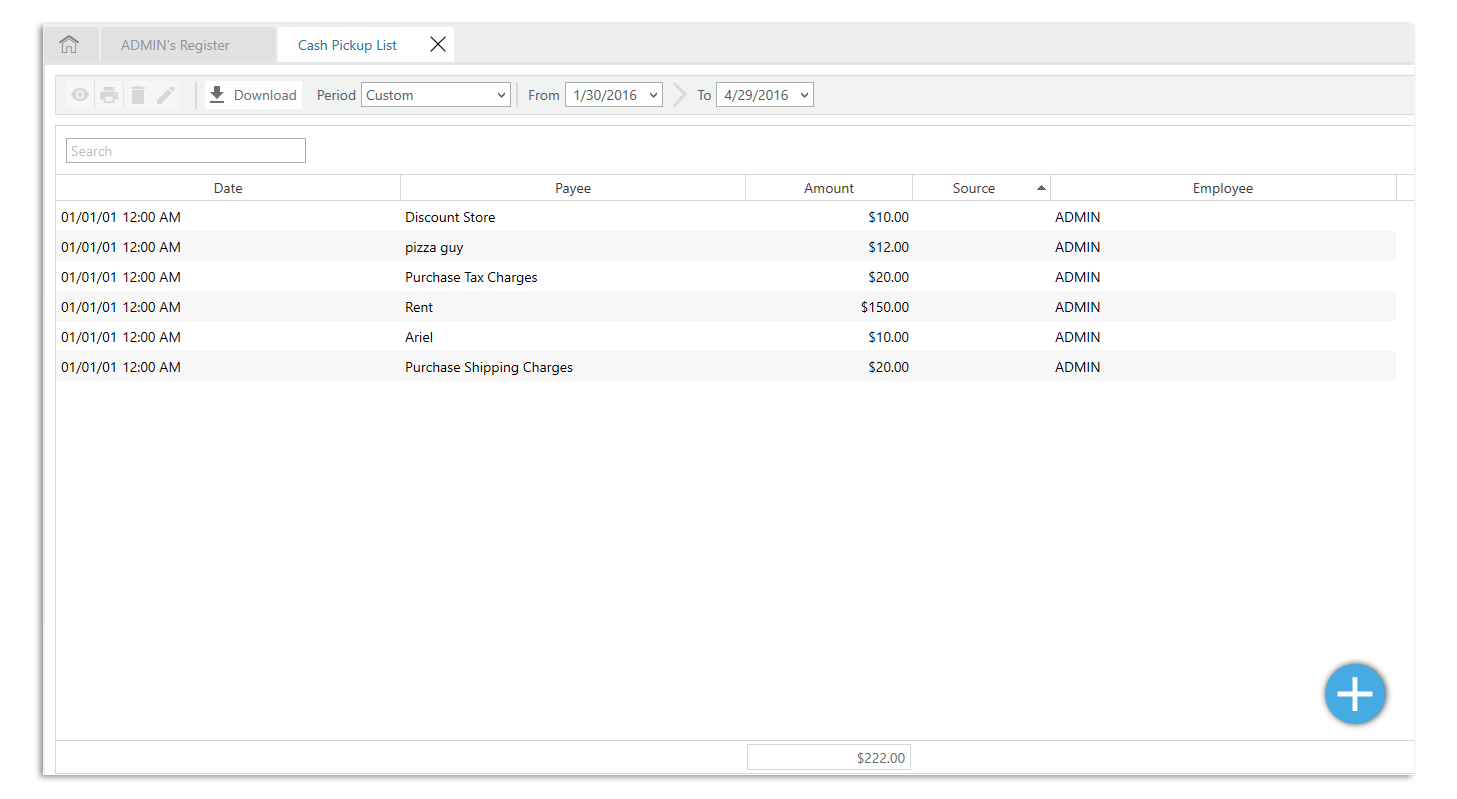Click the trash delete icon
1457x799 pixels.
point(138,94)
